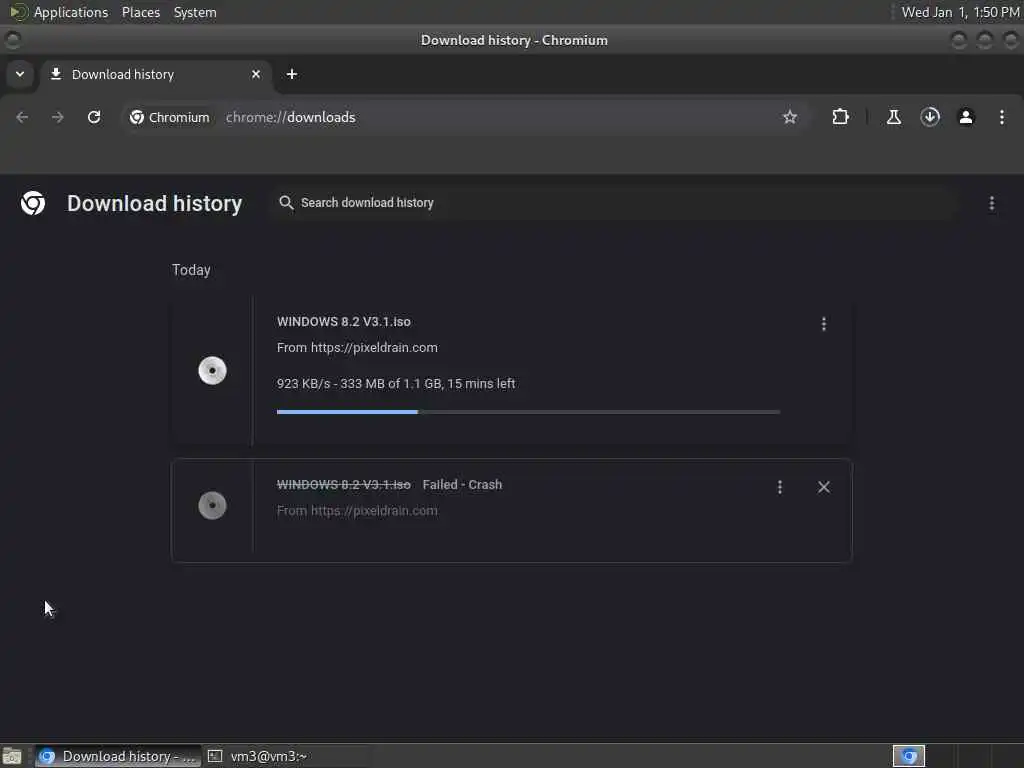This screenshot has height=768, width=1024.
Task: Open the Places menu
Action: point(141,12)
